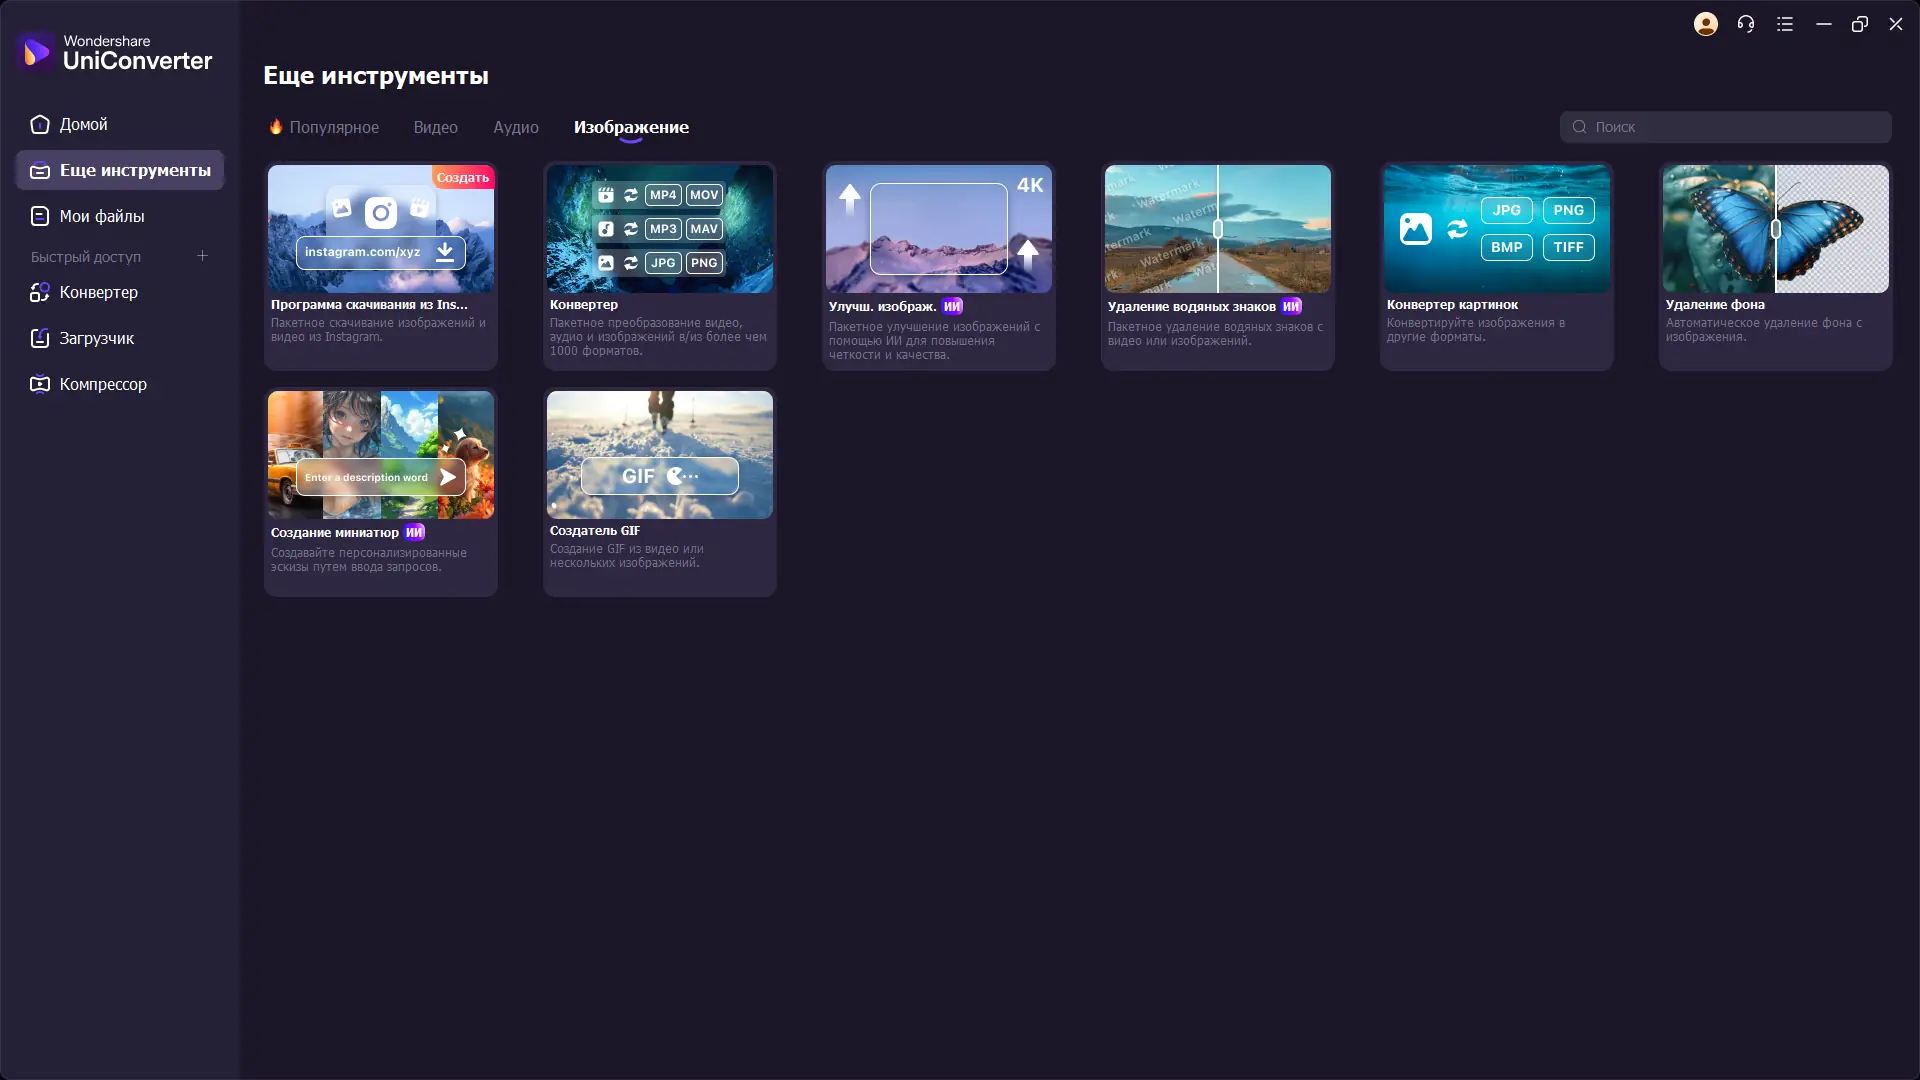
Task: Click the Wondershare UniConverter logo
Action: [x=114, y=52]
